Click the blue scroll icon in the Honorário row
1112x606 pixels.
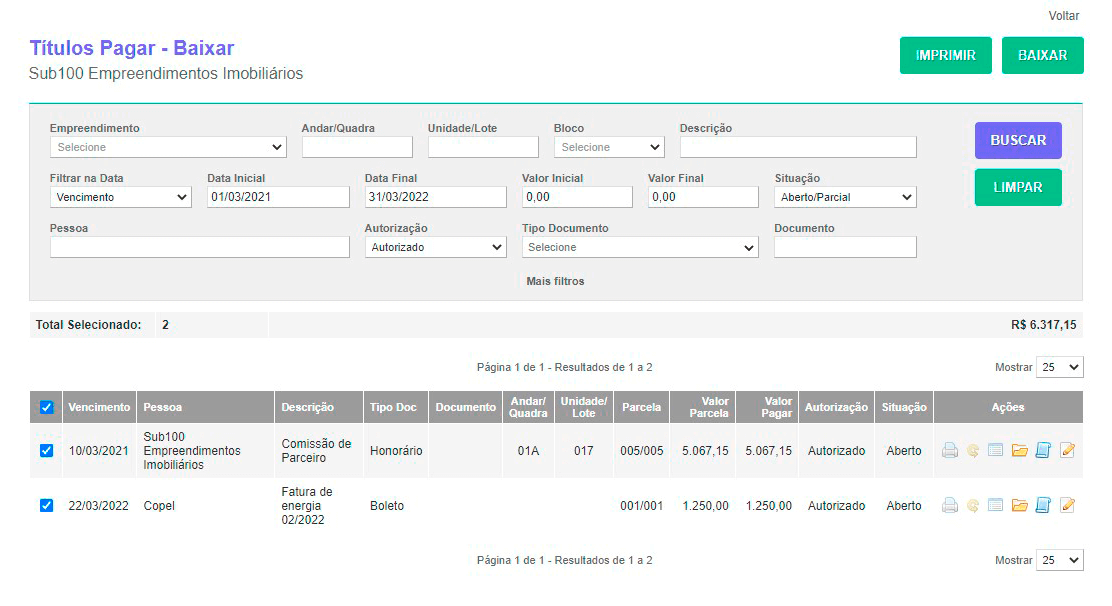pos(1043,451)
